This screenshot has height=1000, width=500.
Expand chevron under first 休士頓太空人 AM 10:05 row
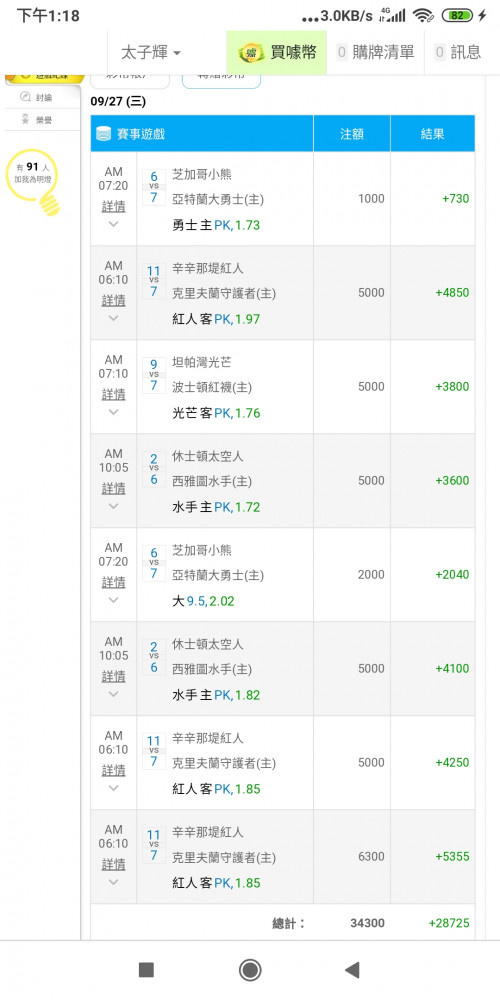click(x=114, y=506)
